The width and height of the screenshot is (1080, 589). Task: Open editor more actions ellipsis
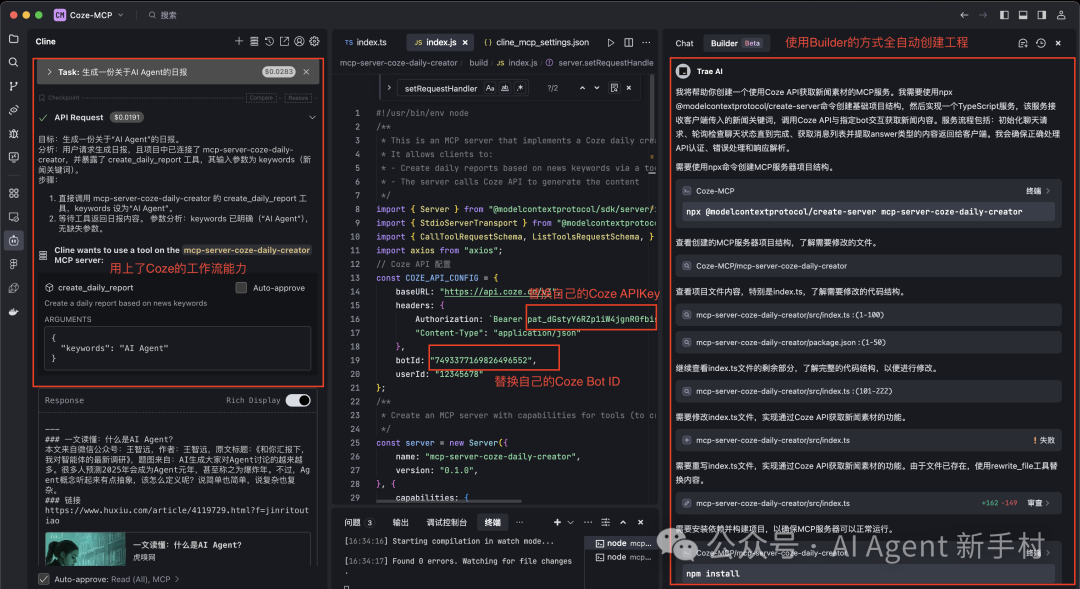646,42
